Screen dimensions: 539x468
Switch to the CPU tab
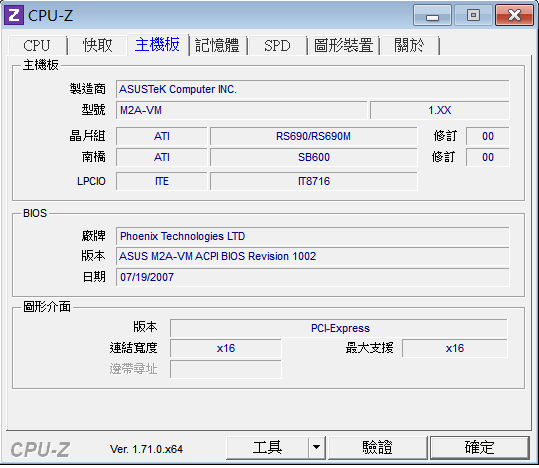coord(37,45)
